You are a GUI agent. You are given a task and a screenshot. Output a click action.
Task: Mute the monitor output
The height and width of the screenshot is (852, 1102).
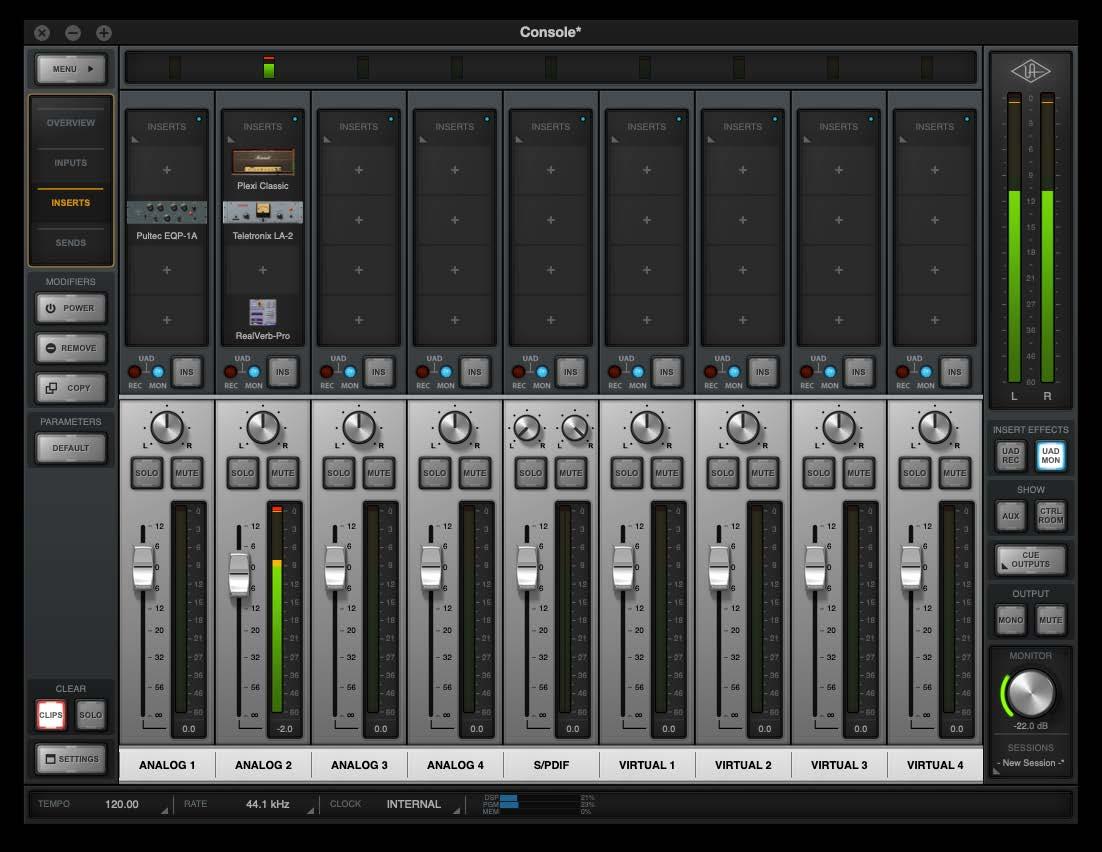coord(1051,620)
